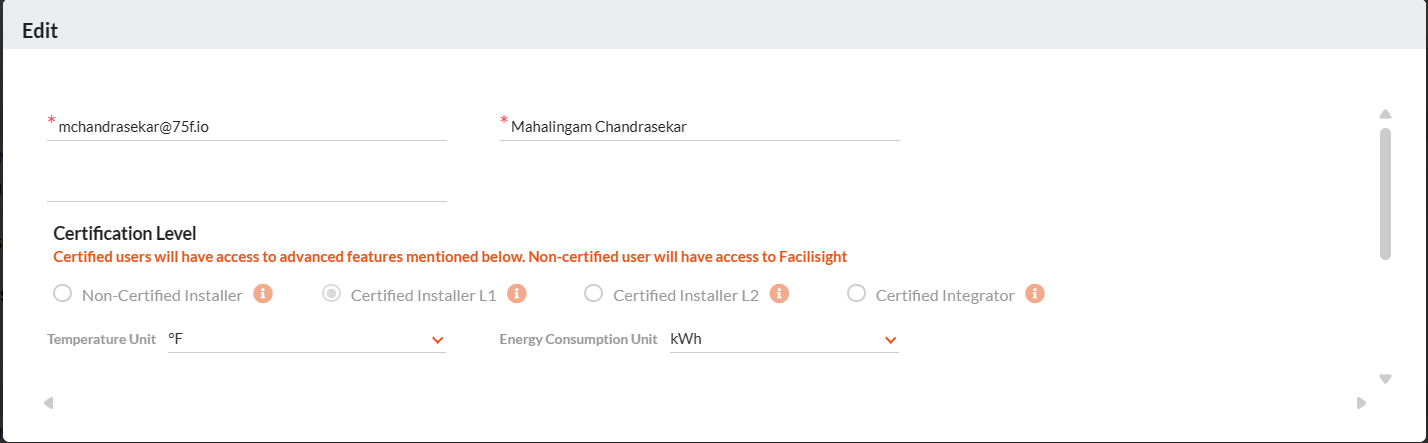This screenshot has width=1428, height=443.
Task: Expand the Energy Consumption Unit chevron
Action: [890, 341]
